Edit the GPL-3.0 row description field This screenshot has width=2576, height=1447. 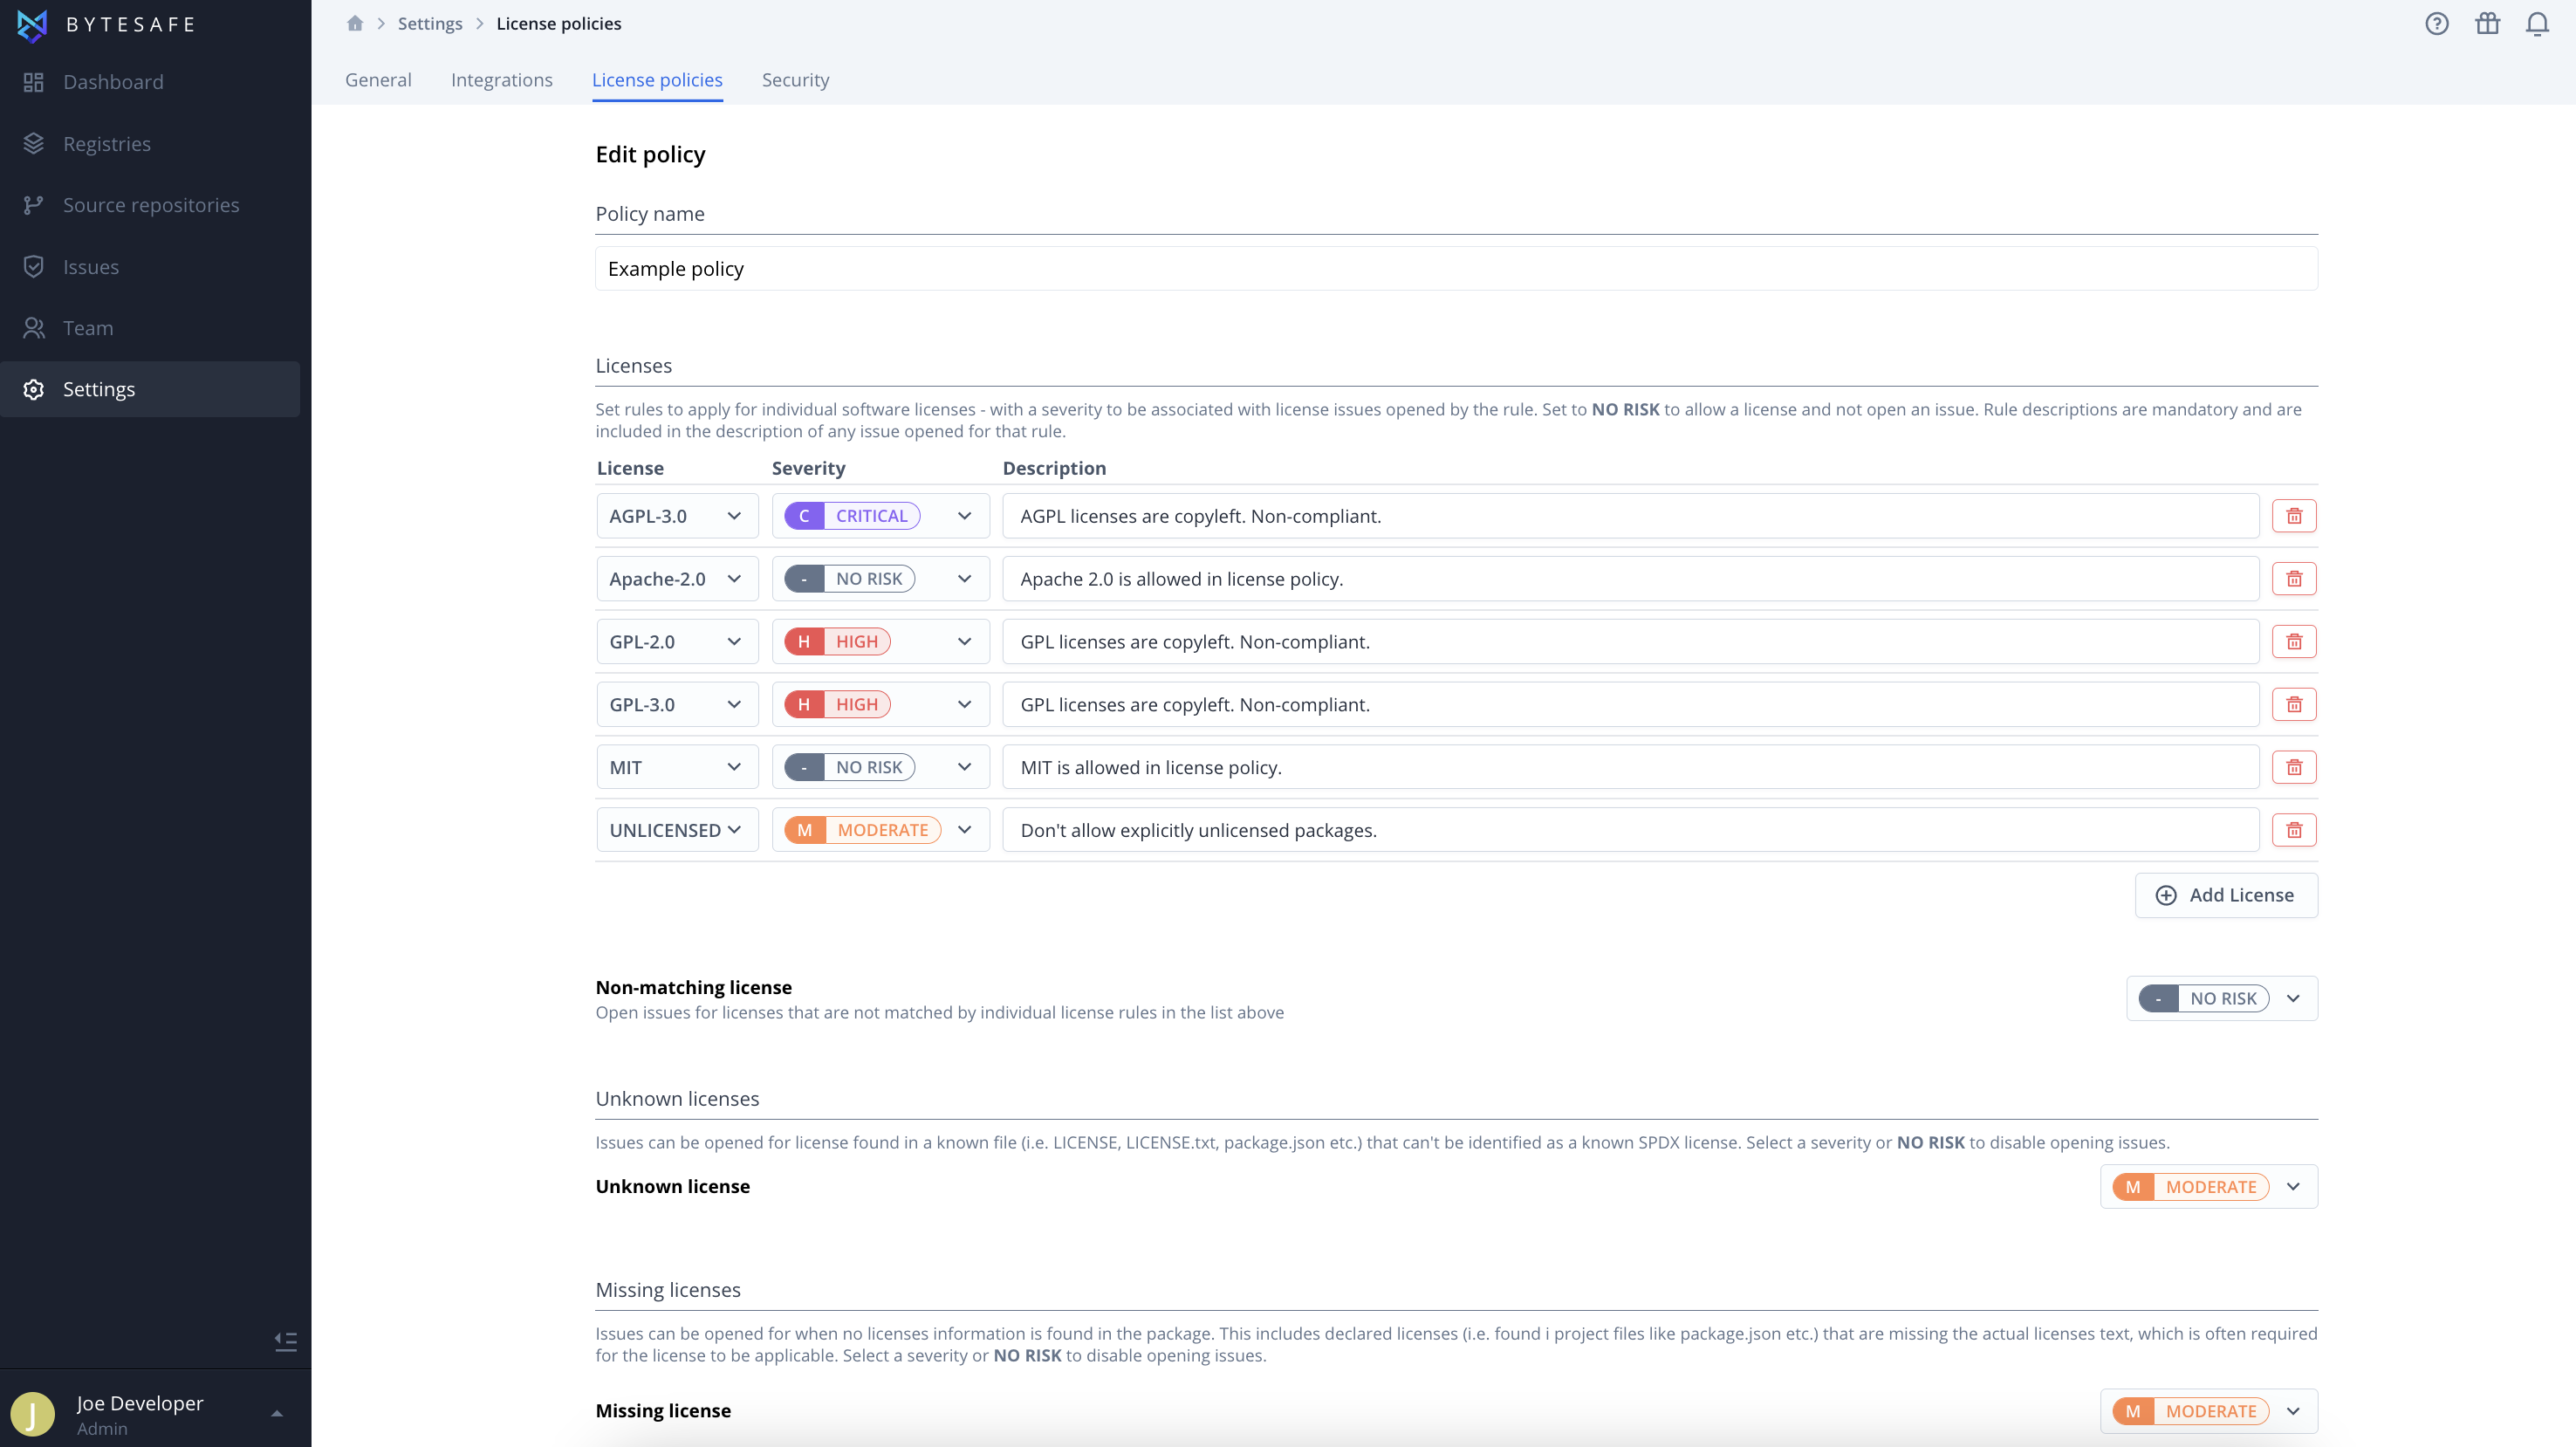point(1631,705)
